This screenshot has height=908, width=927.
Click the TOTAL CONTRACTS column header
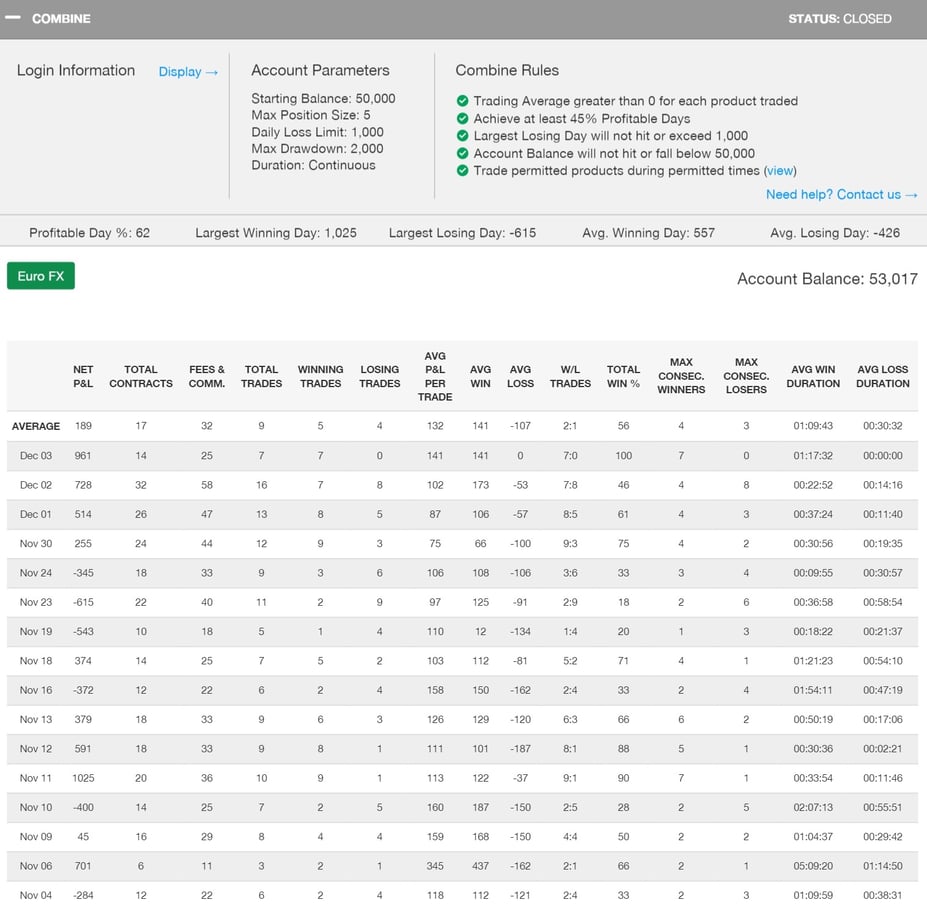point(141,376)
